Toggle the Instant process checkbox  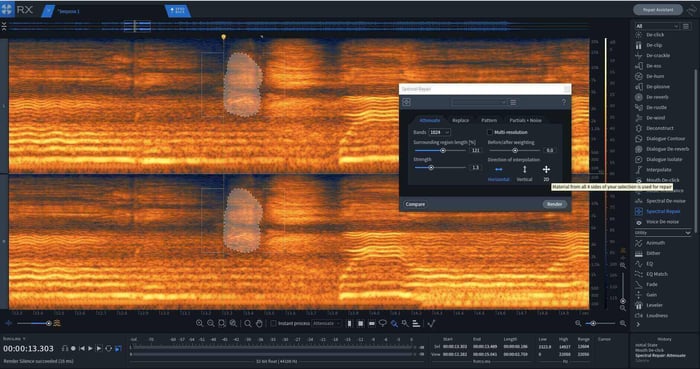coord(273,323)
